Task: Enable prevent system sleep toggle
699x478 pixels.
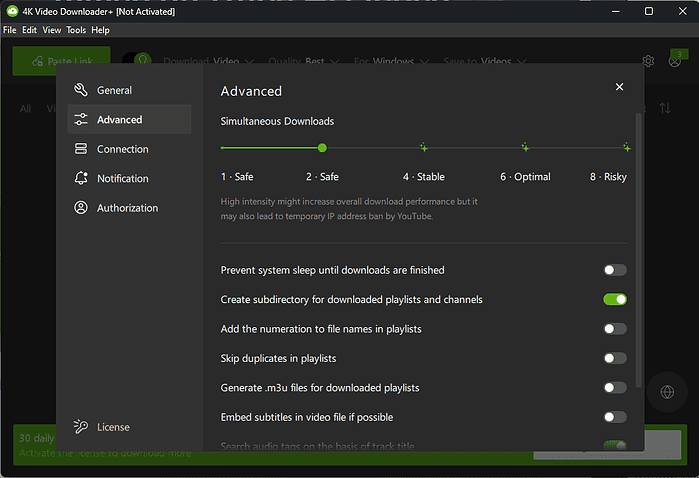Action: pos(614,270)
